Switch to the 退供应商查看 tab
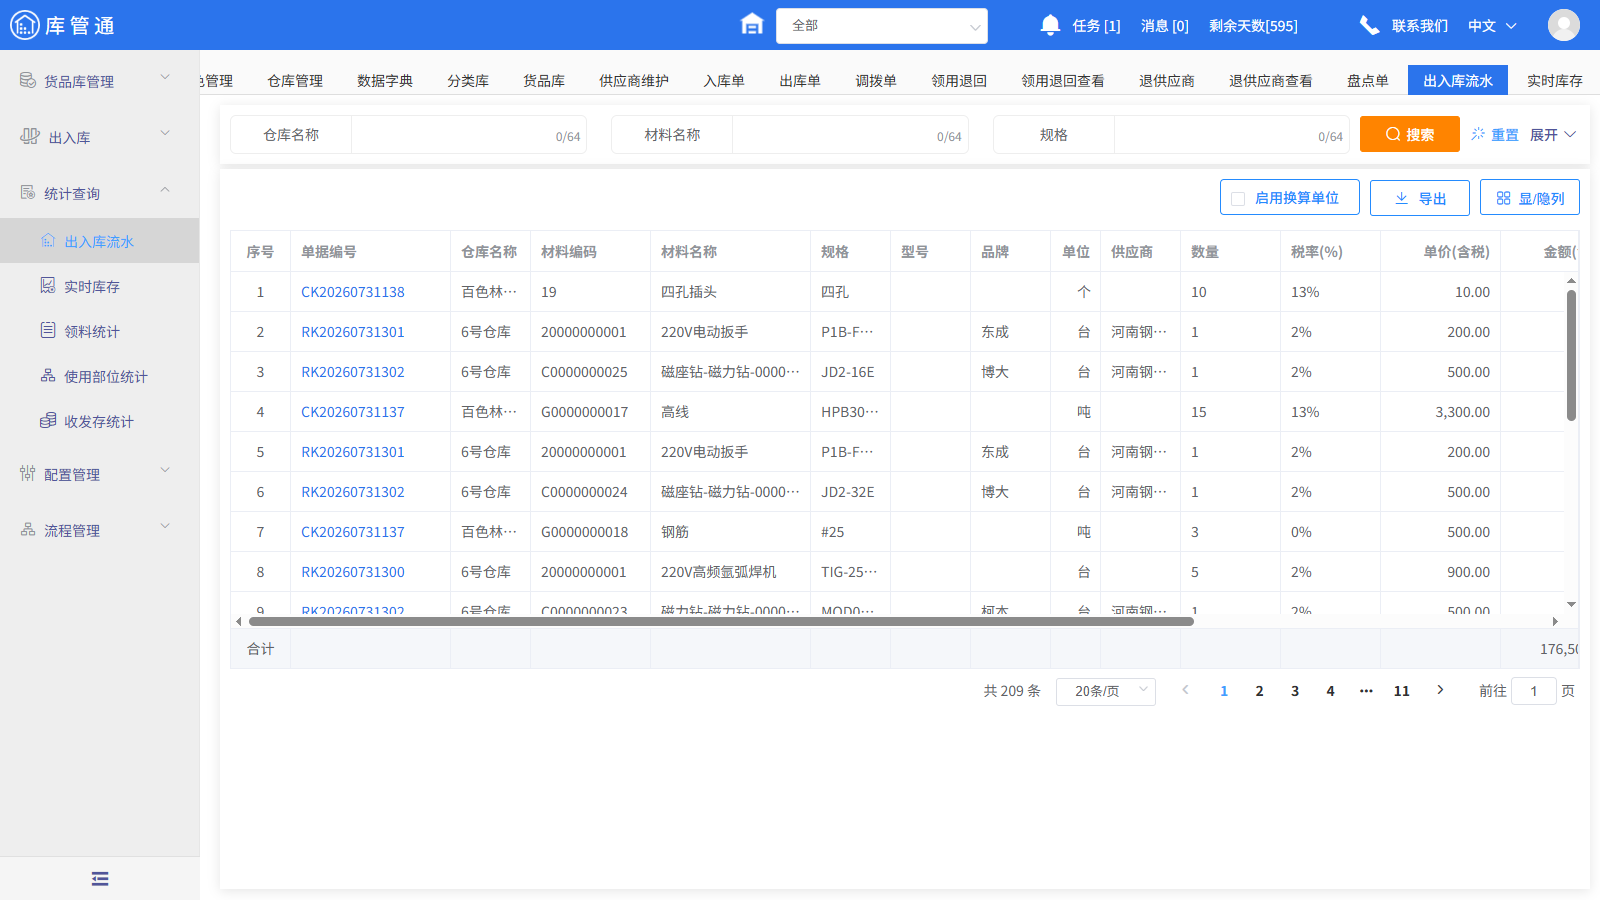Image resolution: width=1600 pixels, height=900 pixels. (x=1271, y=81)
